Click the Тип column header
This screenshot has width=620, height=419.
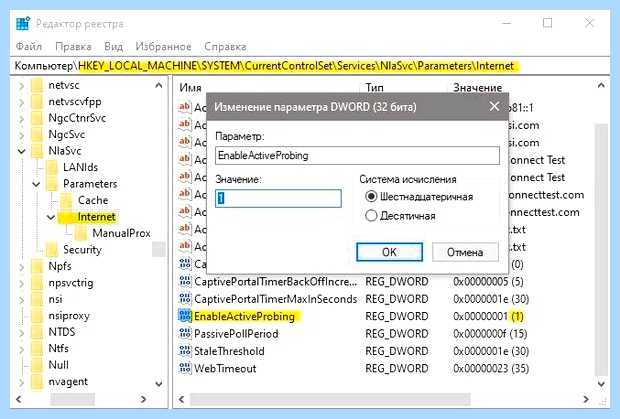pos(374,87)
